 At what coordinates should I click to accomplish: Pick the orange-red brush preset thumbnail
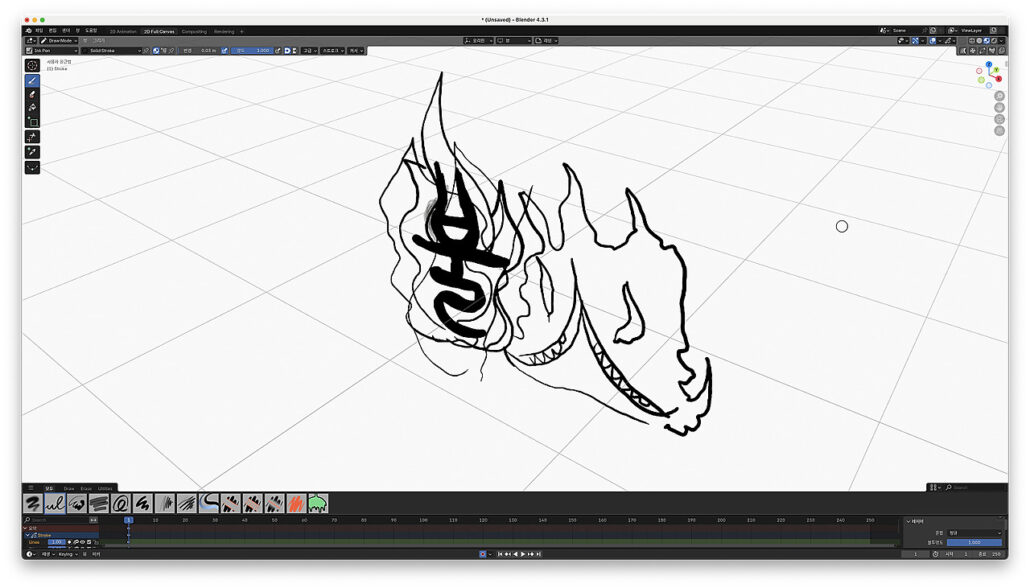click(296, 502)
